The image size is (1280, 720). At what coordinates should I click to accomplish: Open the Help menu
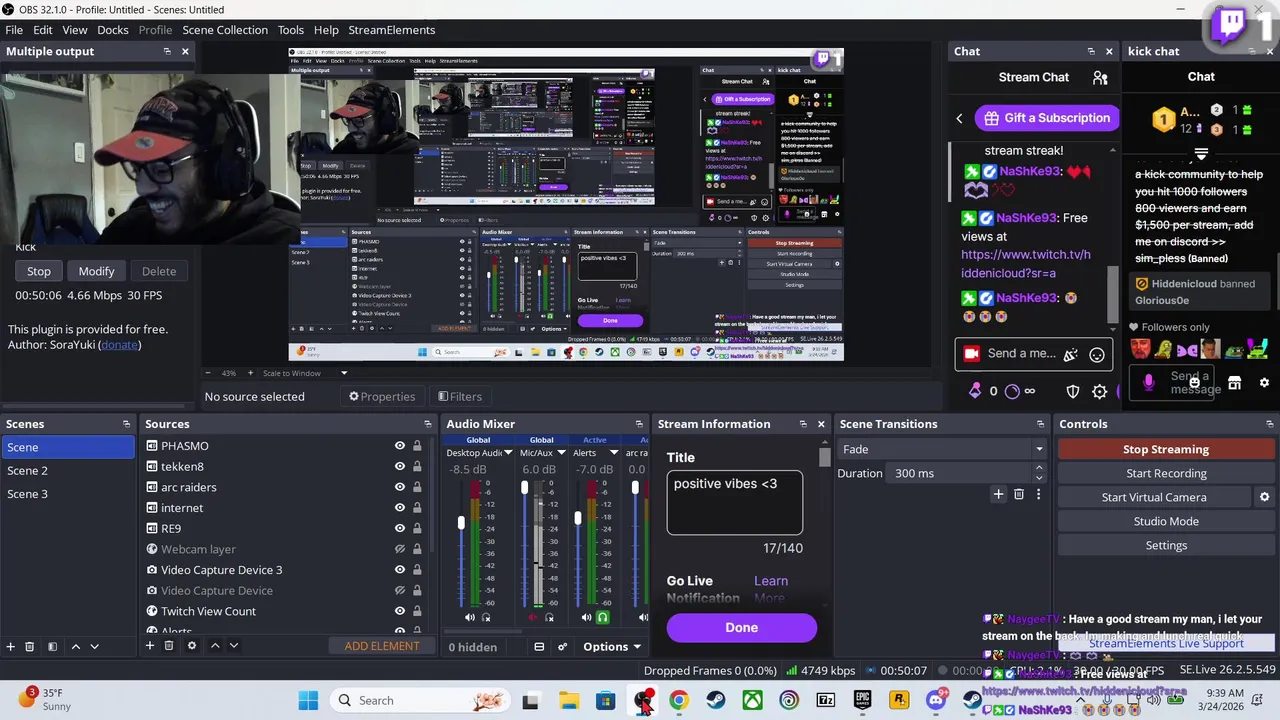click(326, 30)
